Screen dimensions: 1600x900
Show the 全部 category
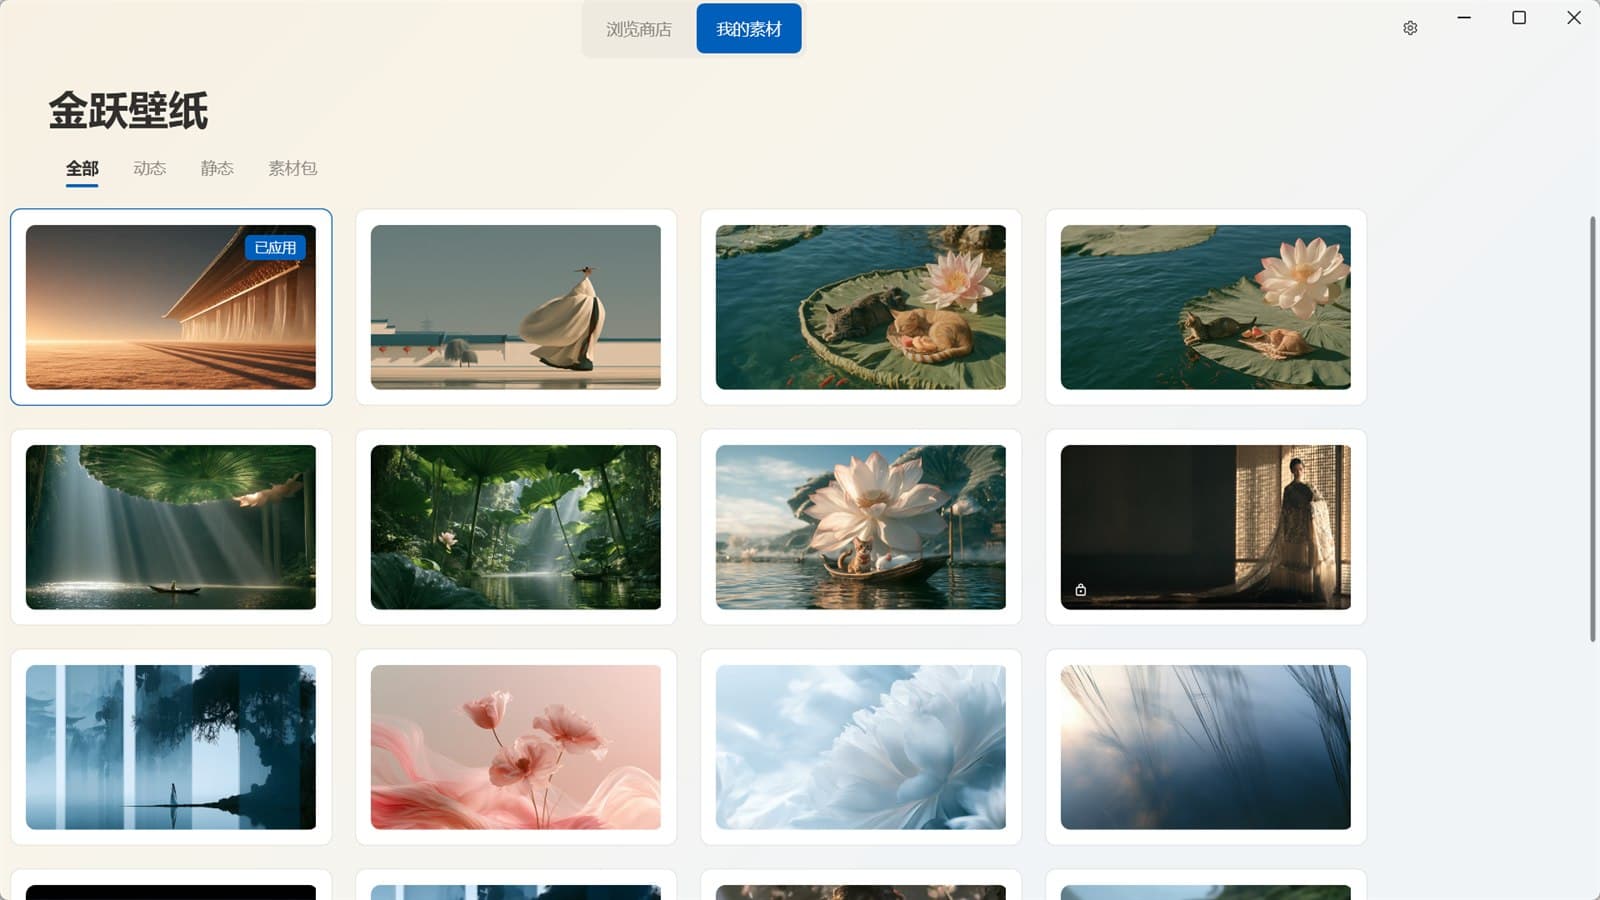(82, 168)
